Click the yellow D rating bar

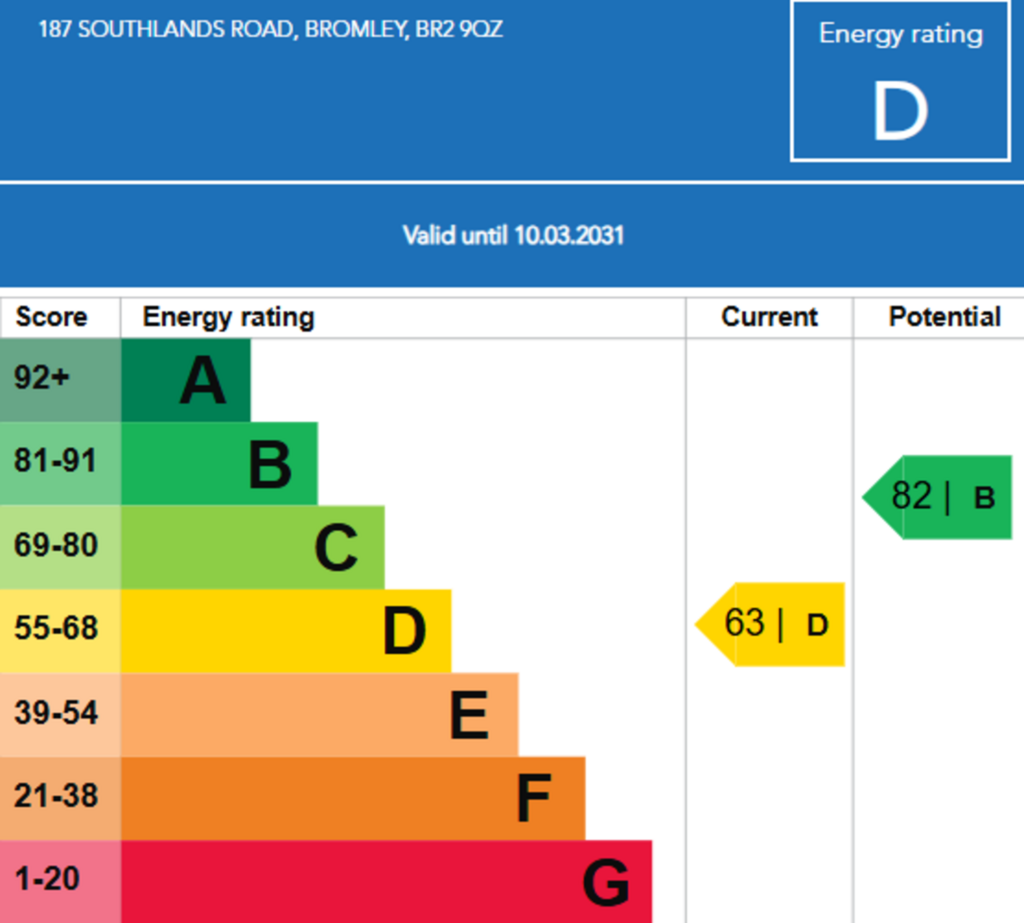pos(286,631)
